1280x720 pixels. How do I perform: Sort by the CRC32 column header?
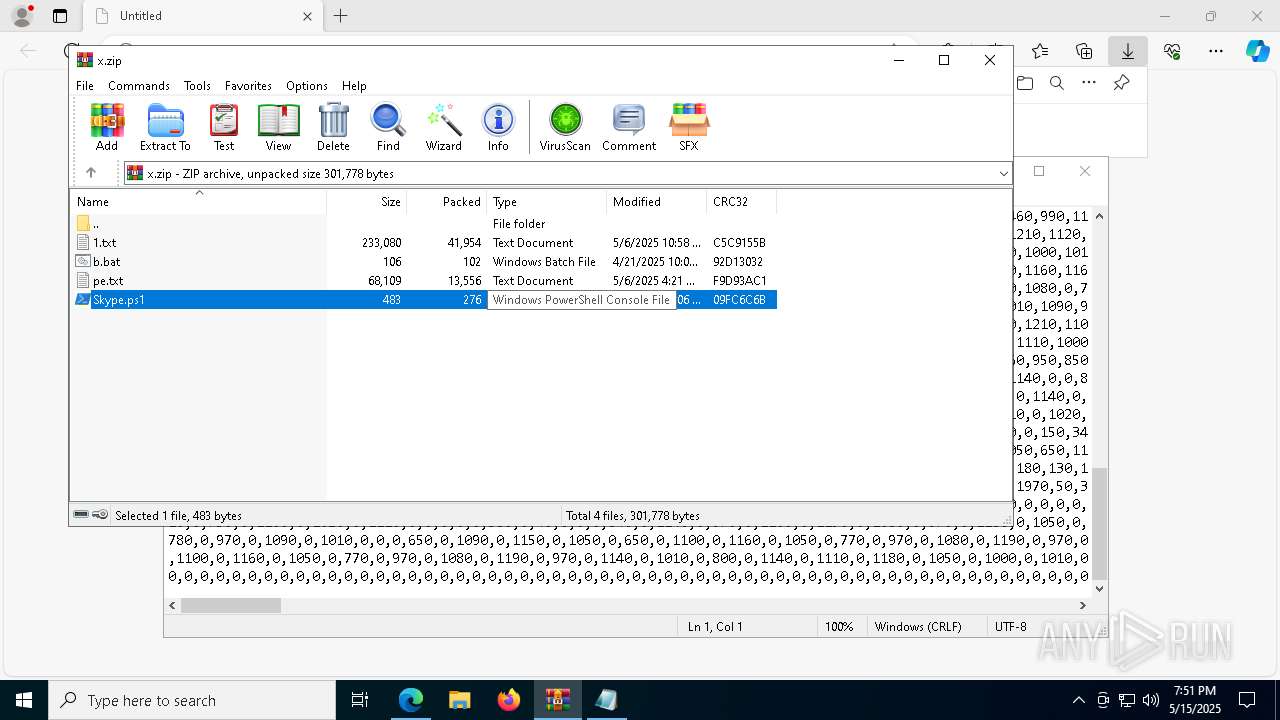(741, 202)
